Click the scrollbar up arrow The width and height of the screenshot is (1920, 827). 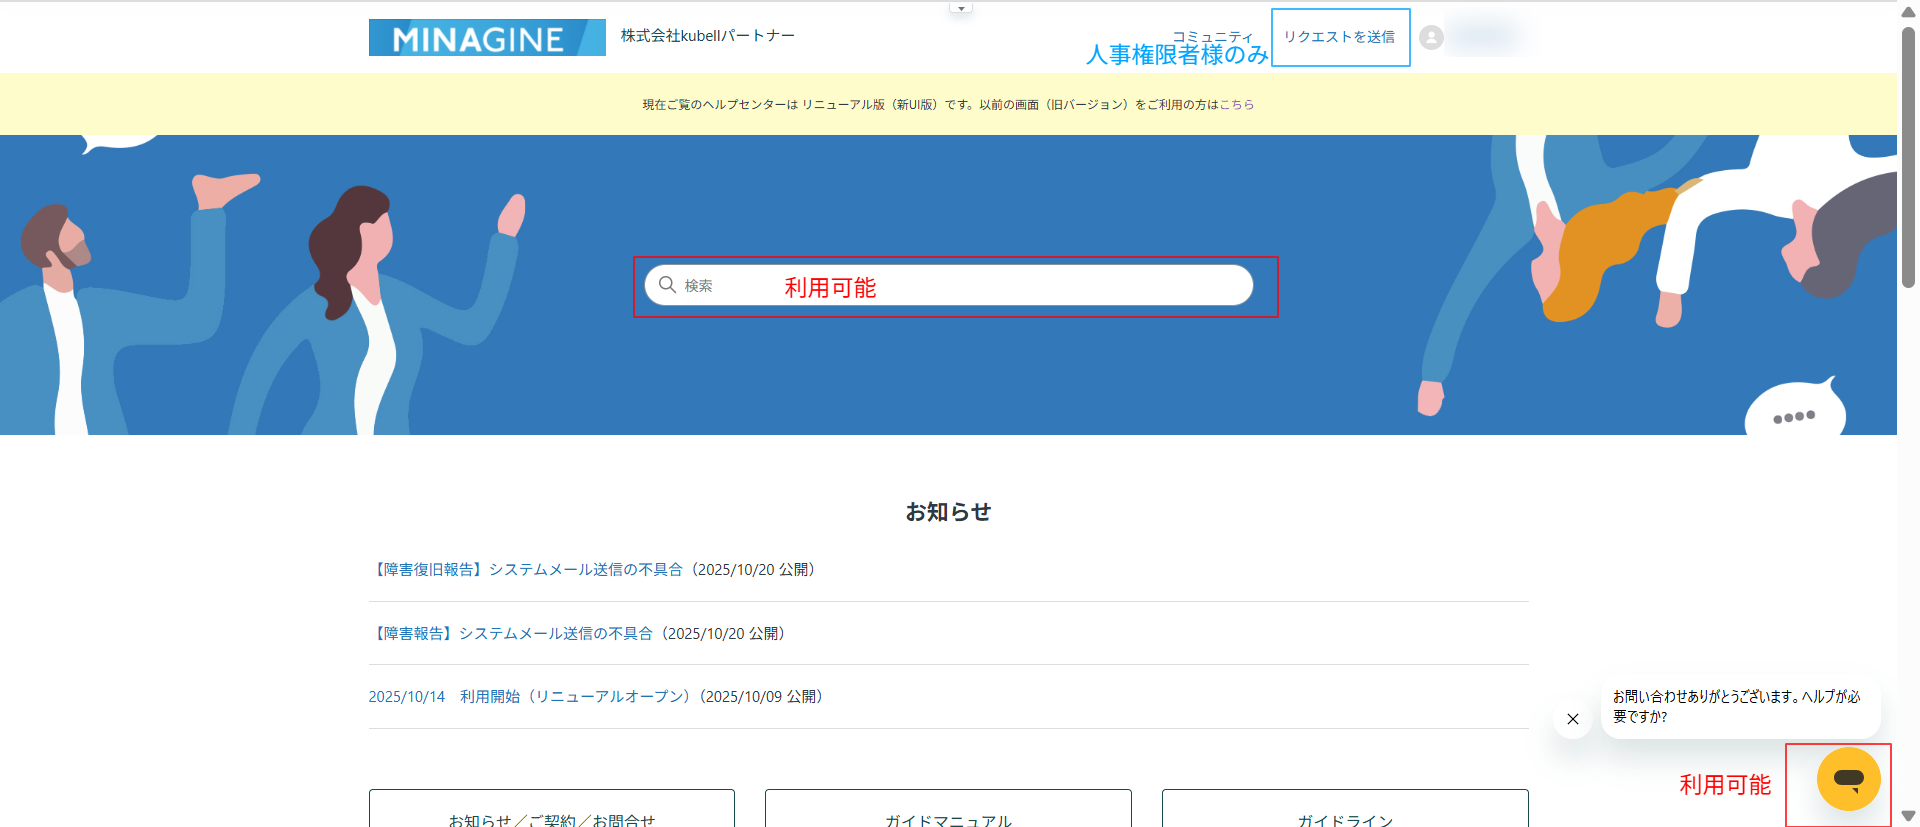pyautogui.click(x=1908, y=10)
